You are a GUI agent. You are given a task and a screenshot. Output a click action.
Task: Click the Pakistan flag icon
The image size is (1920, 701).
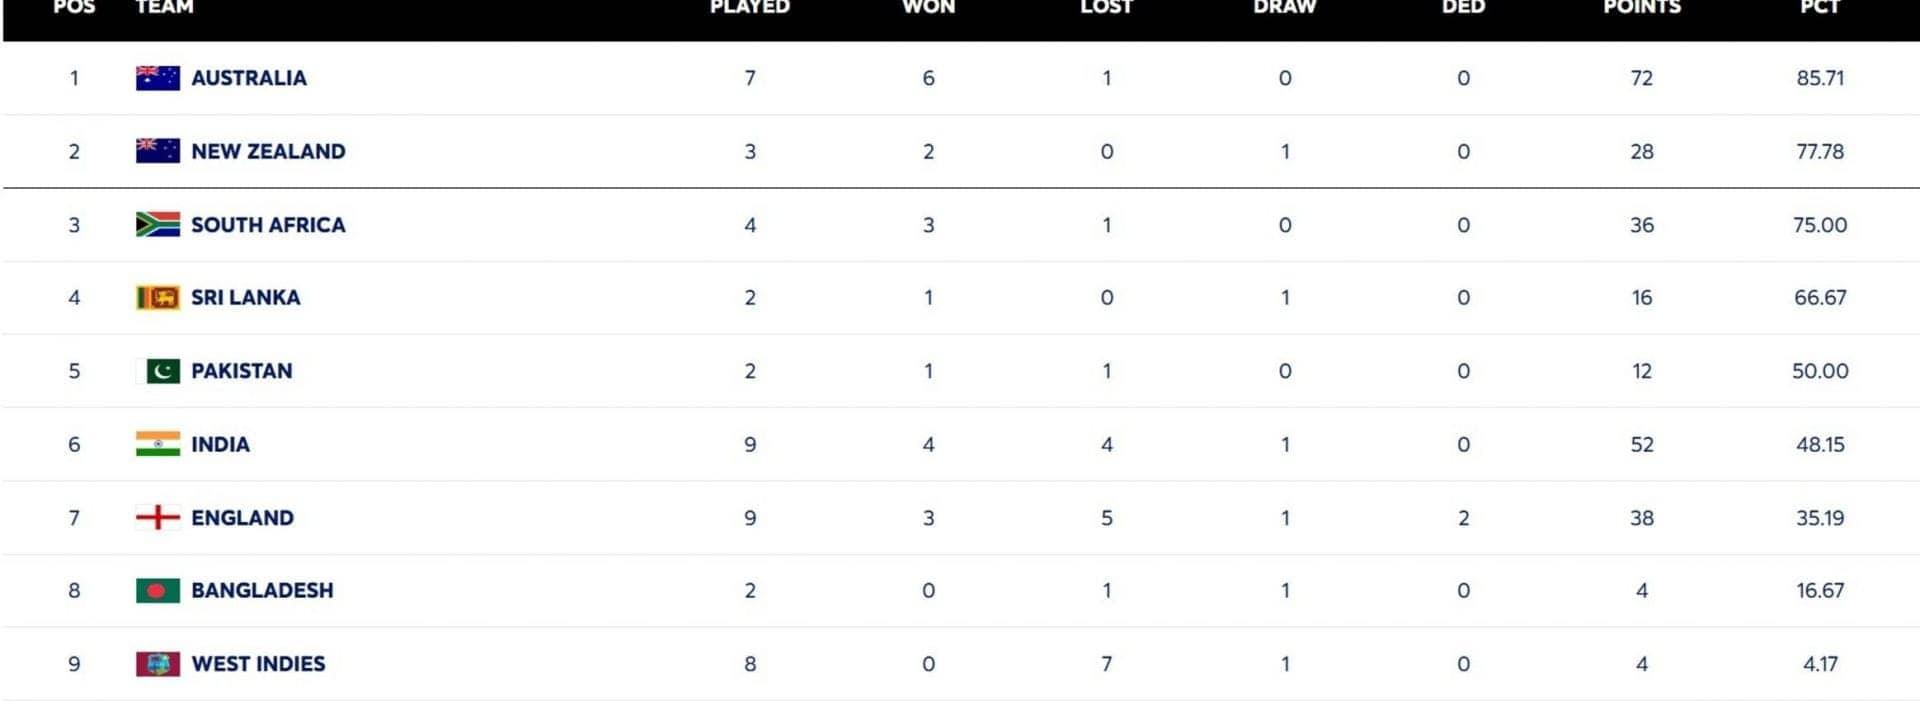click(158, 371)
